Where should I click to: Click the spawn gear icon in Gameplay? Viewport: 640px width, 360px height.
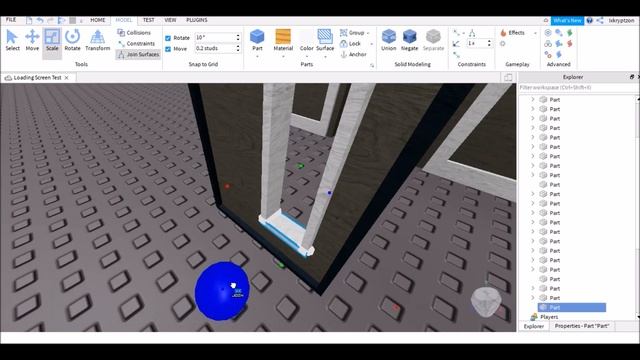click(x=503, y=44)
